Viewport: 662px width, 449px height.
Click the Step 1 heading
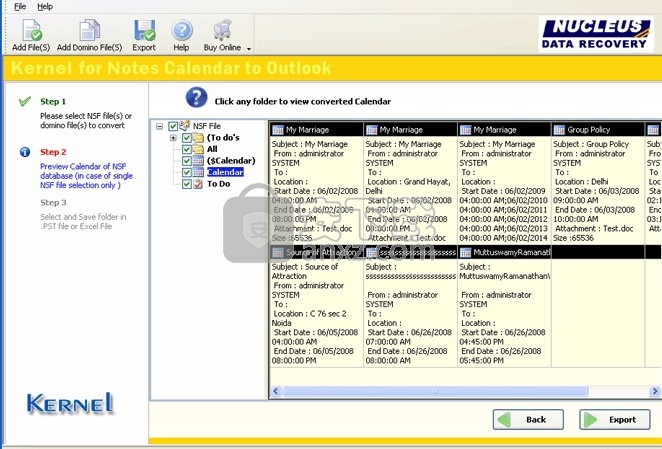pos(53,101)
